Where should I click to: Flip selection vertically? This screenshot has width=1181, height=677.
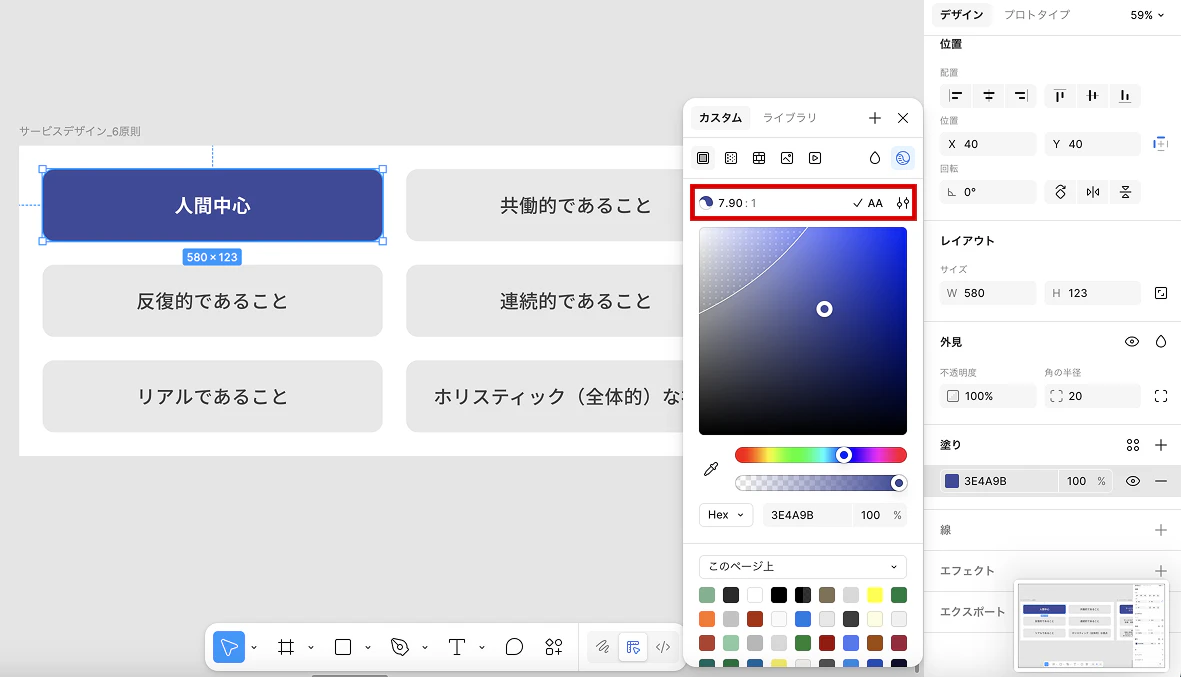pyautogui.click(x=1125, y=192)
